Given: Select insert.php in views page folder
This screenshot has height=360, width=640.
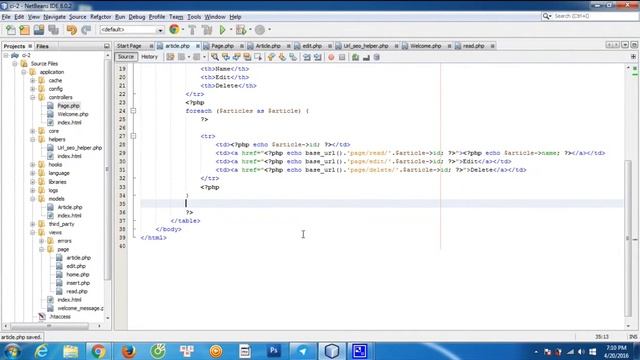Looking at the screenshot, I should pos(78,283).
